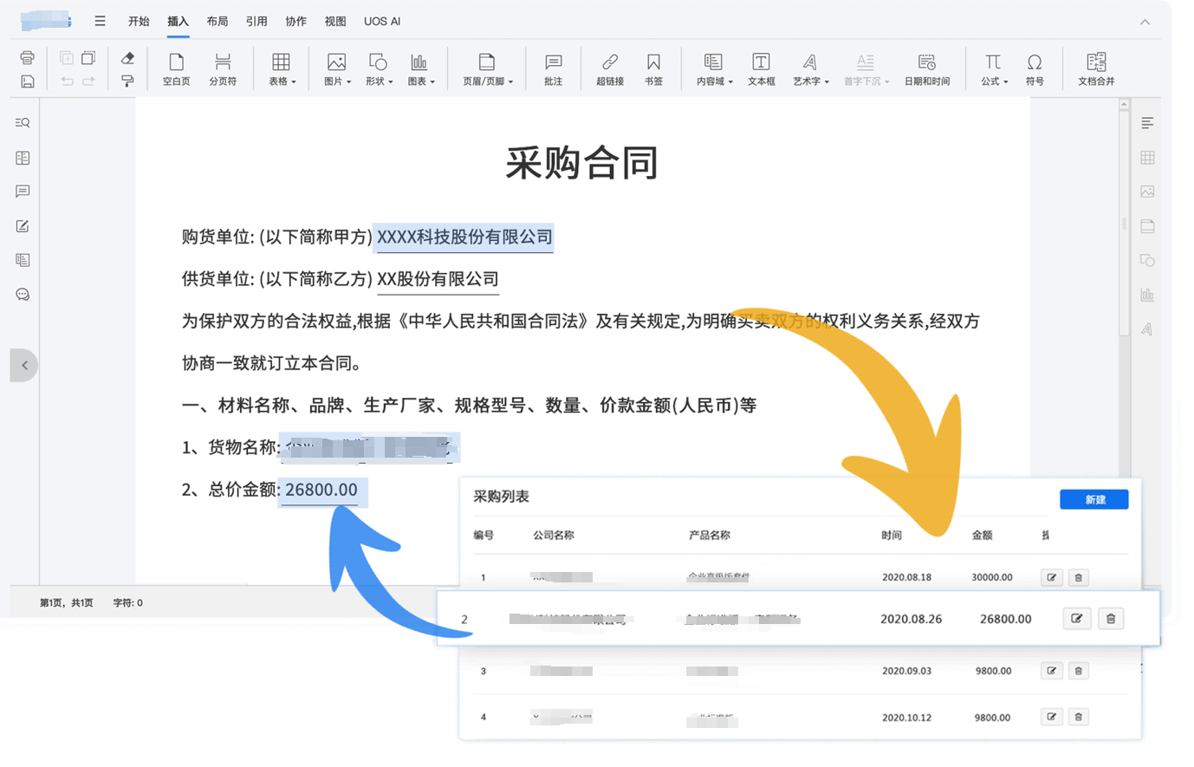Click the 文档合并 document merge icon
The image size is (1194, 767).
click(x=1096, y=69)
